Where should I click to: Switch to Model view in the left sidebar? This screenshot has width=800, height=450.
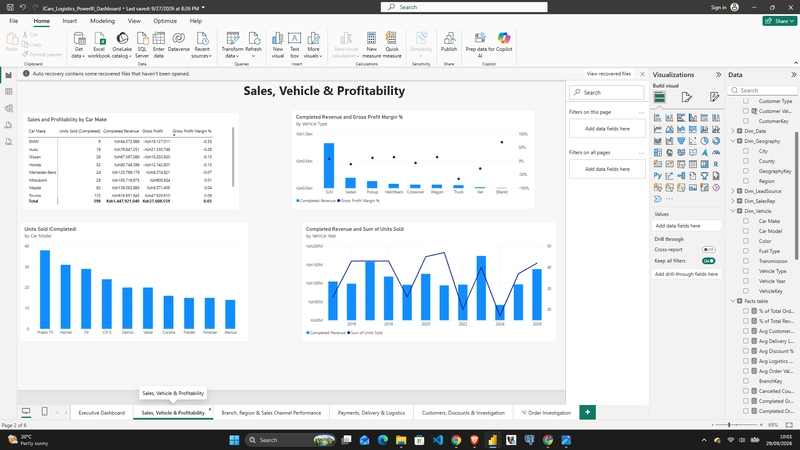8,108
